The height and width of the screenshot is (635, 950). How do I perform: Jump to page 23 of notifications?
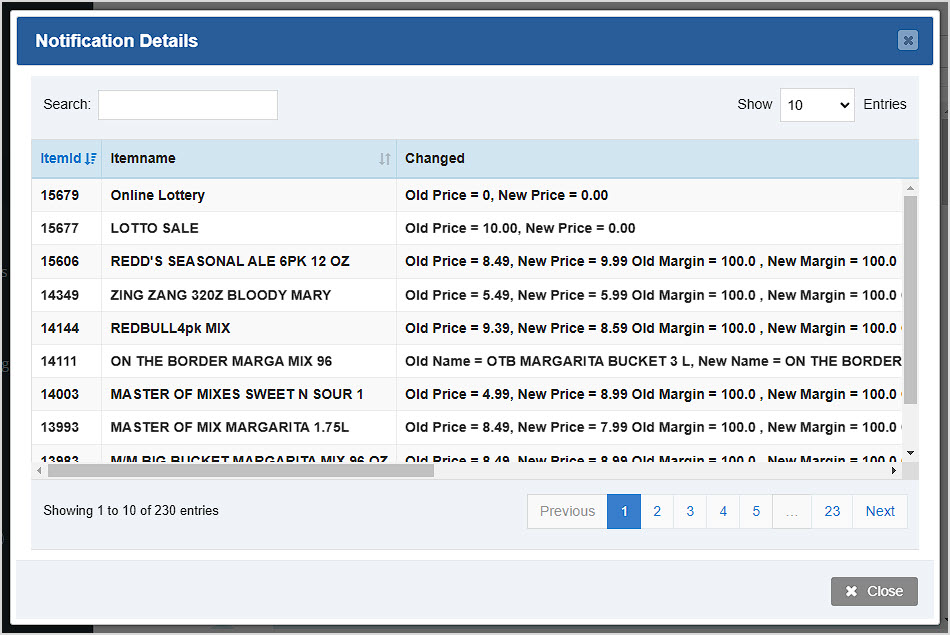832,511
